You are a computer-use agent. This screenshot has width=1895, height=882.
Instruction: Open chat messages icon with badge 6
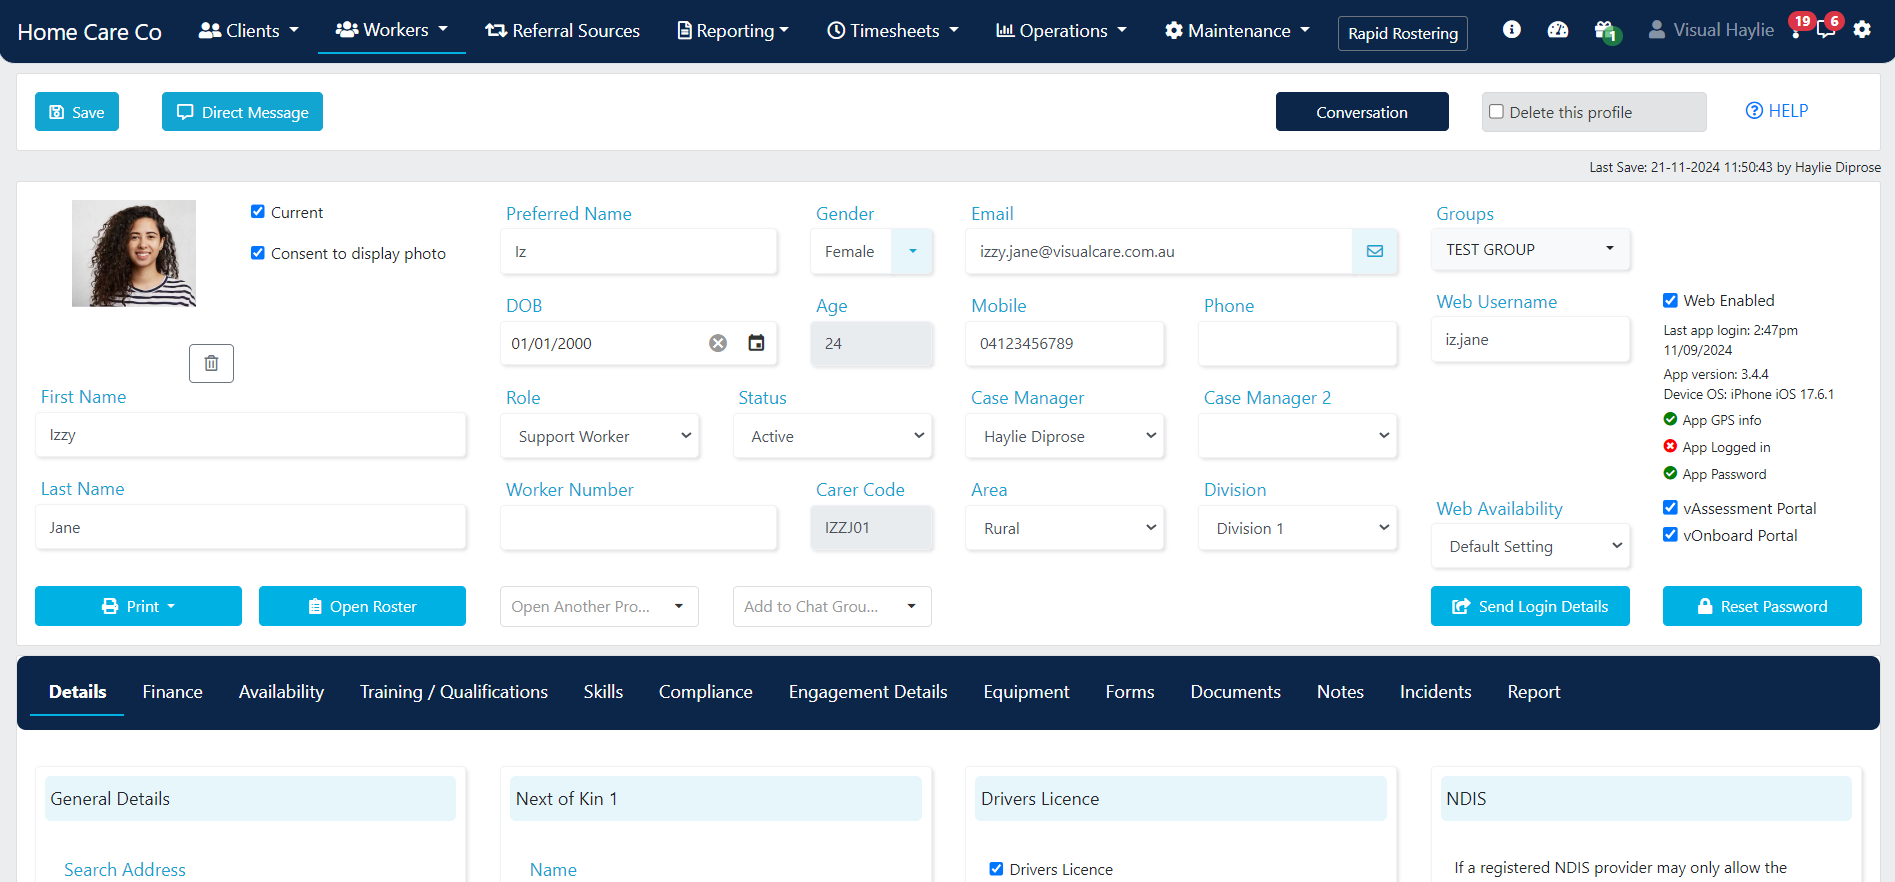coord(1828,26)
